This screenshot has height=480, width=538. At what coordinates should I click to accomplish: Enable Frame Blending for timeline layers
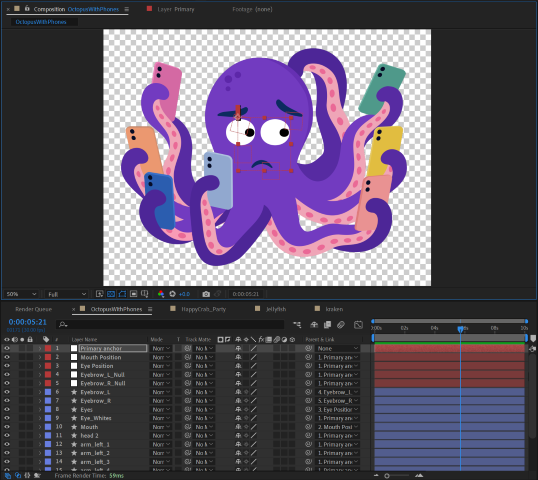327,325
